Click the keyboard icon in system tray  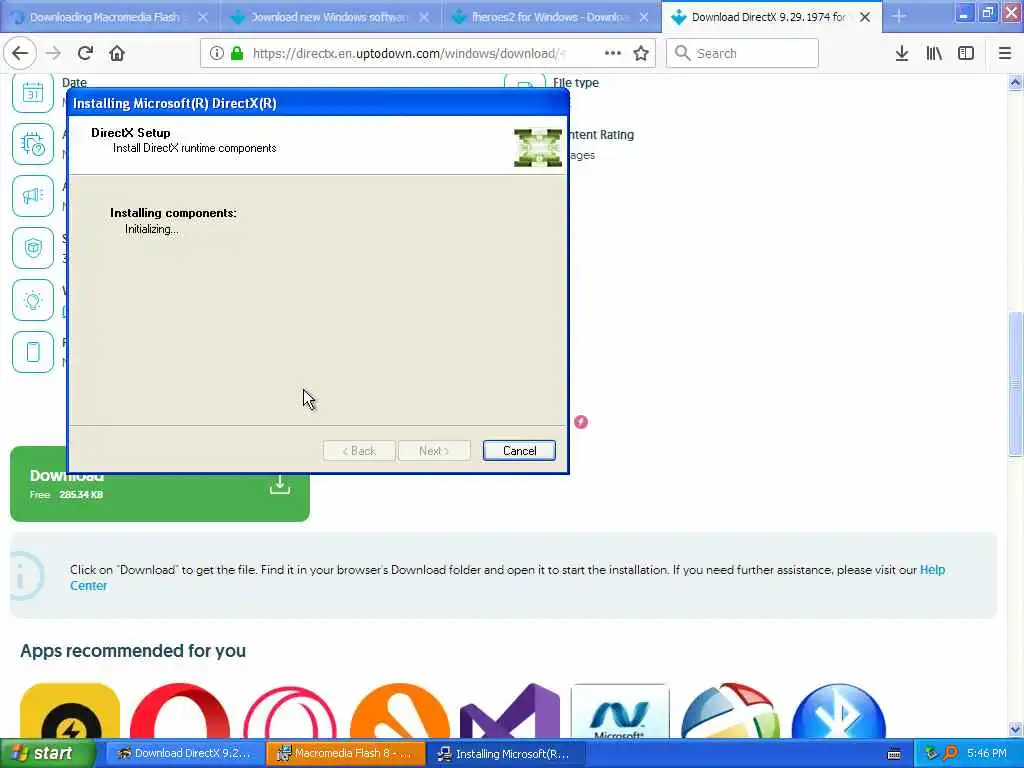click(x=894, y=754)
